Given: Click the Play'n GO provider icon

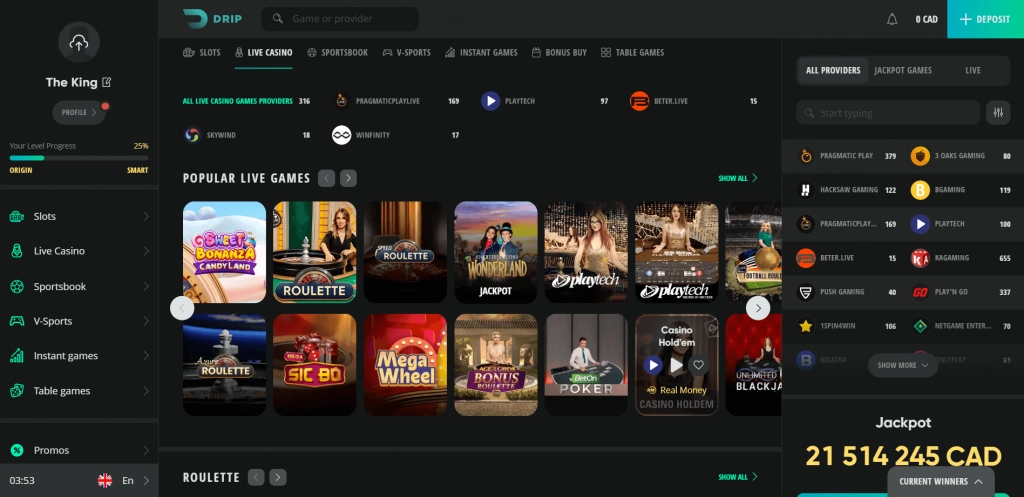Looking at the screenshot, I should tap(920, 292).
